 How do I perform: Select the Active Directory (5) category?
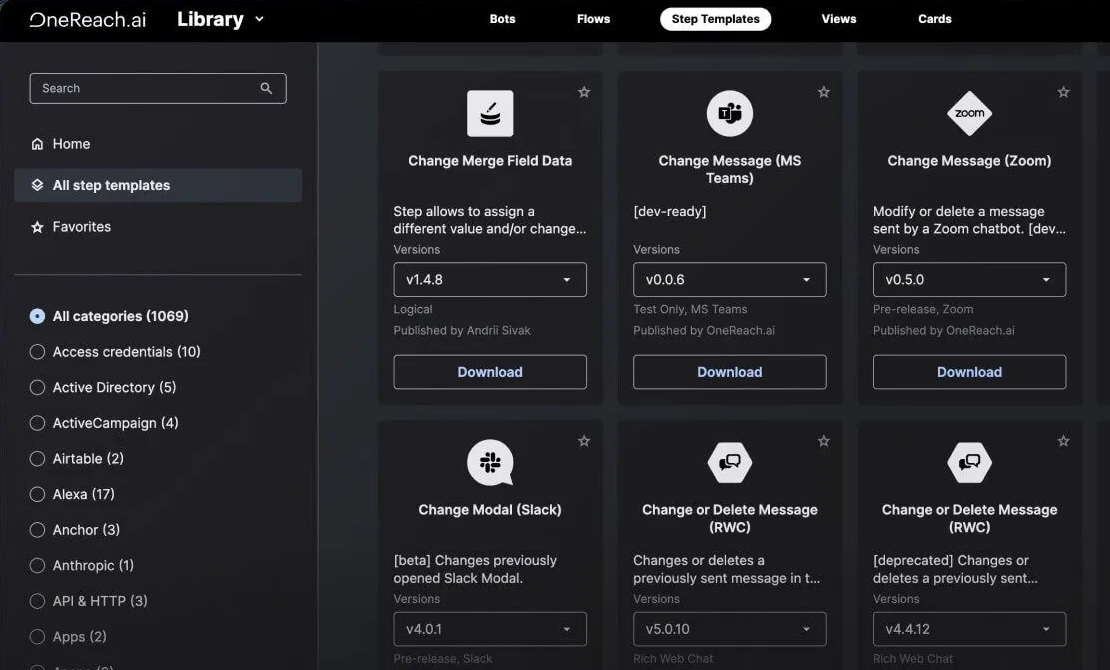(x=38, y=387)
